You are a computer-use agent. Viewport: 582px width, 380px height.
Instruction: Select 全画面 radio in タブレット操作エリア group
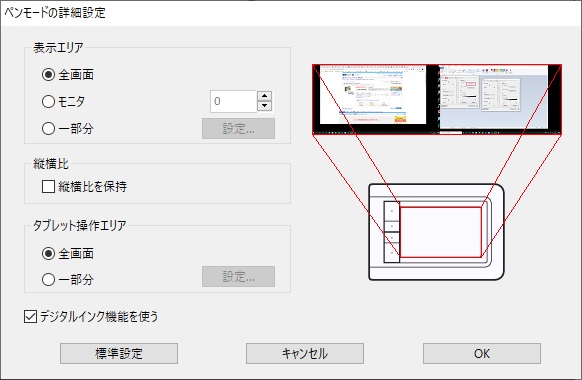(68, 254)
